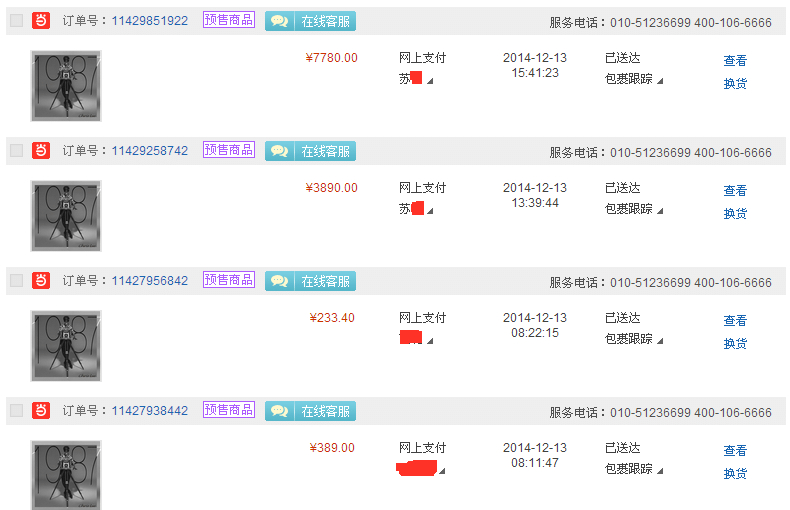Viewport: 790px width, 510px height.
Task: Click 查看 for the ¥389.00 order
Action: point(735,451)
